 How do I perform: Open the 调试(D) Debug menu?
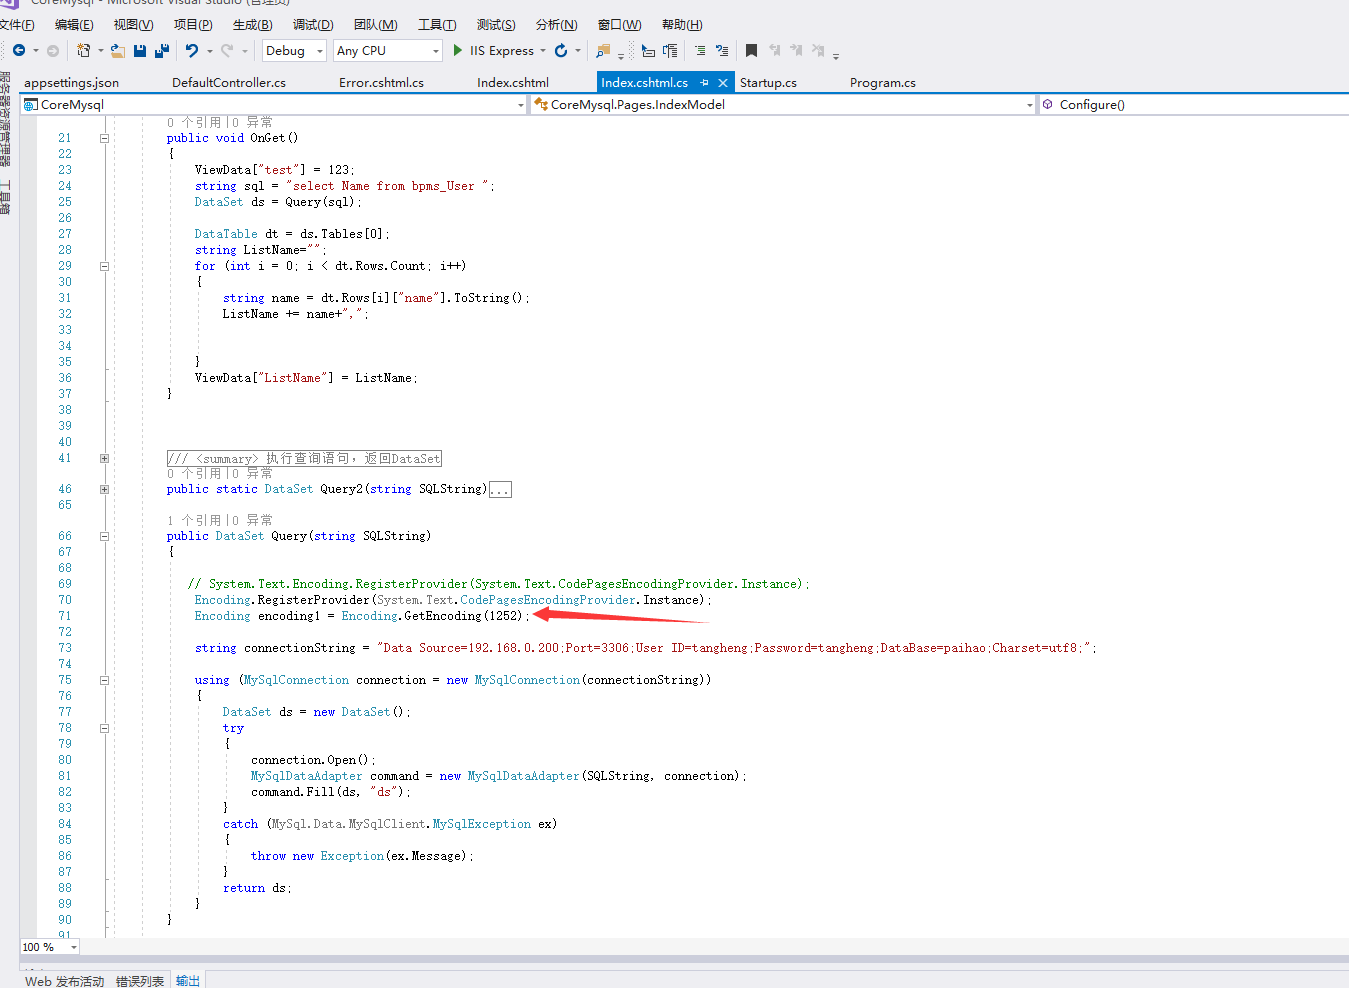click(313, 24)
